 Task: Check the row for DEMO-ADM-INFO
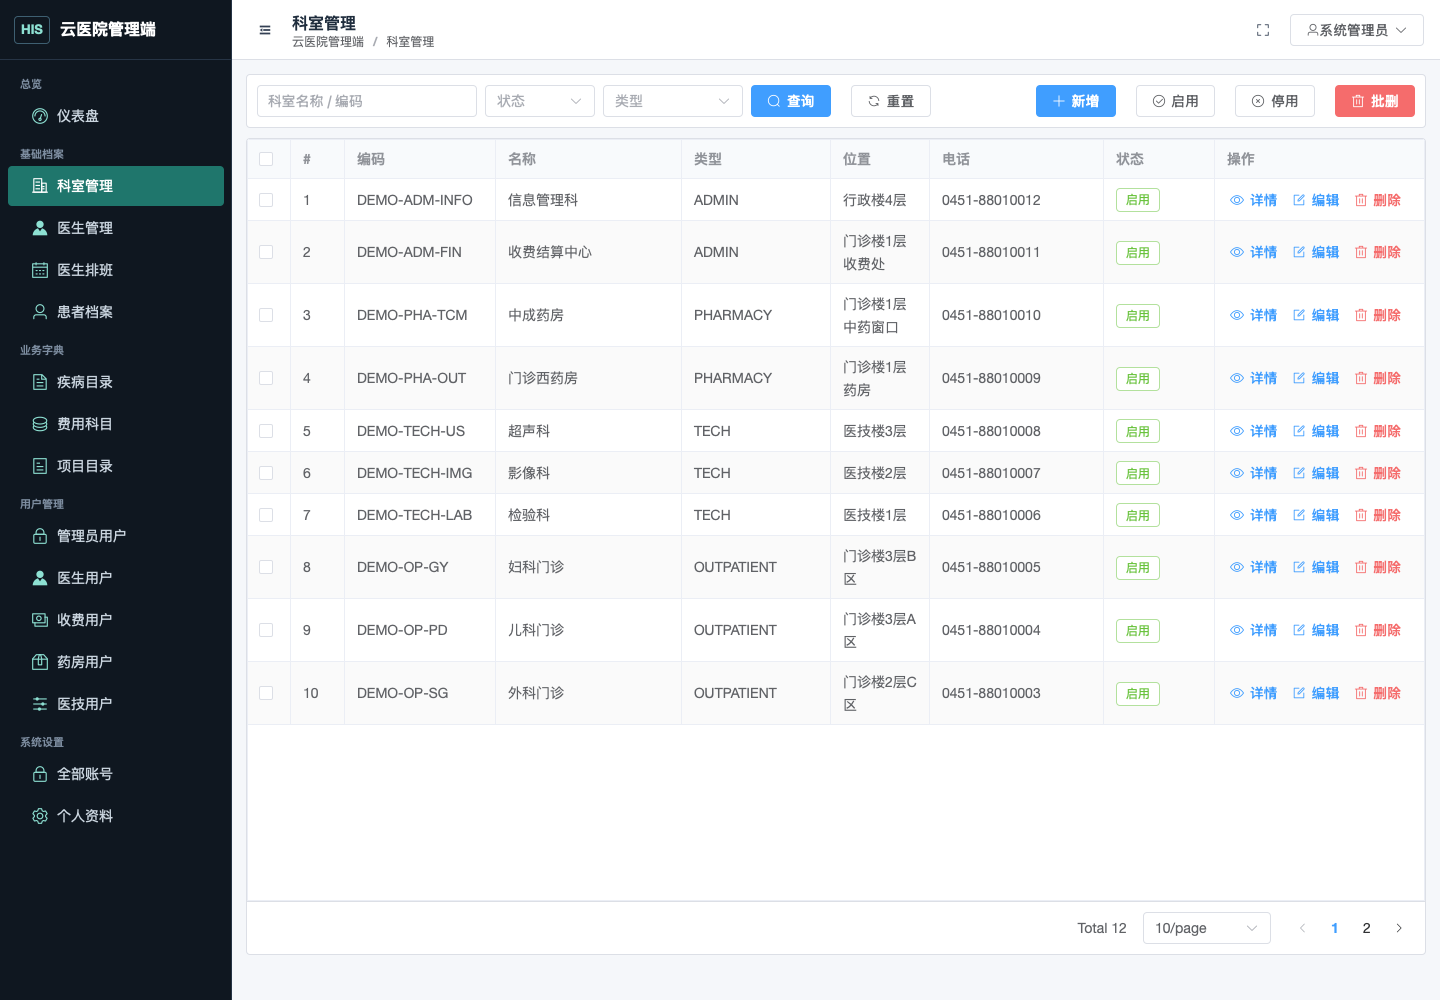pos(266,200)
